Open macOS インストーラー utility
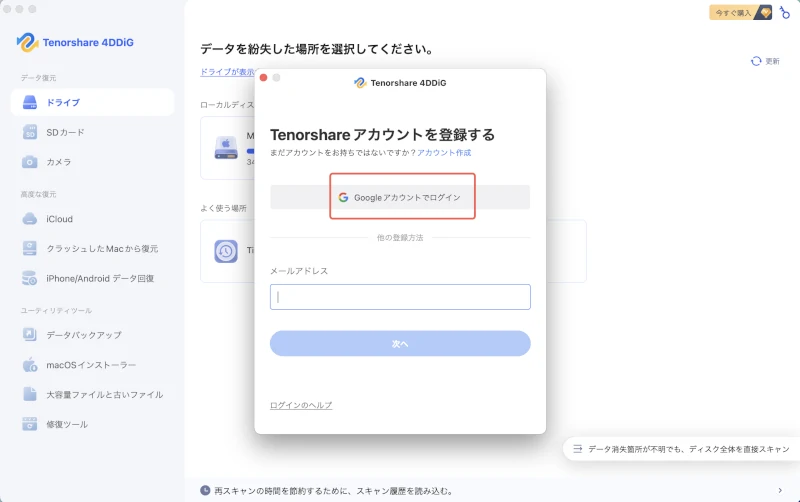This screenshot has height=502, width=800. [x=92, y=365]
